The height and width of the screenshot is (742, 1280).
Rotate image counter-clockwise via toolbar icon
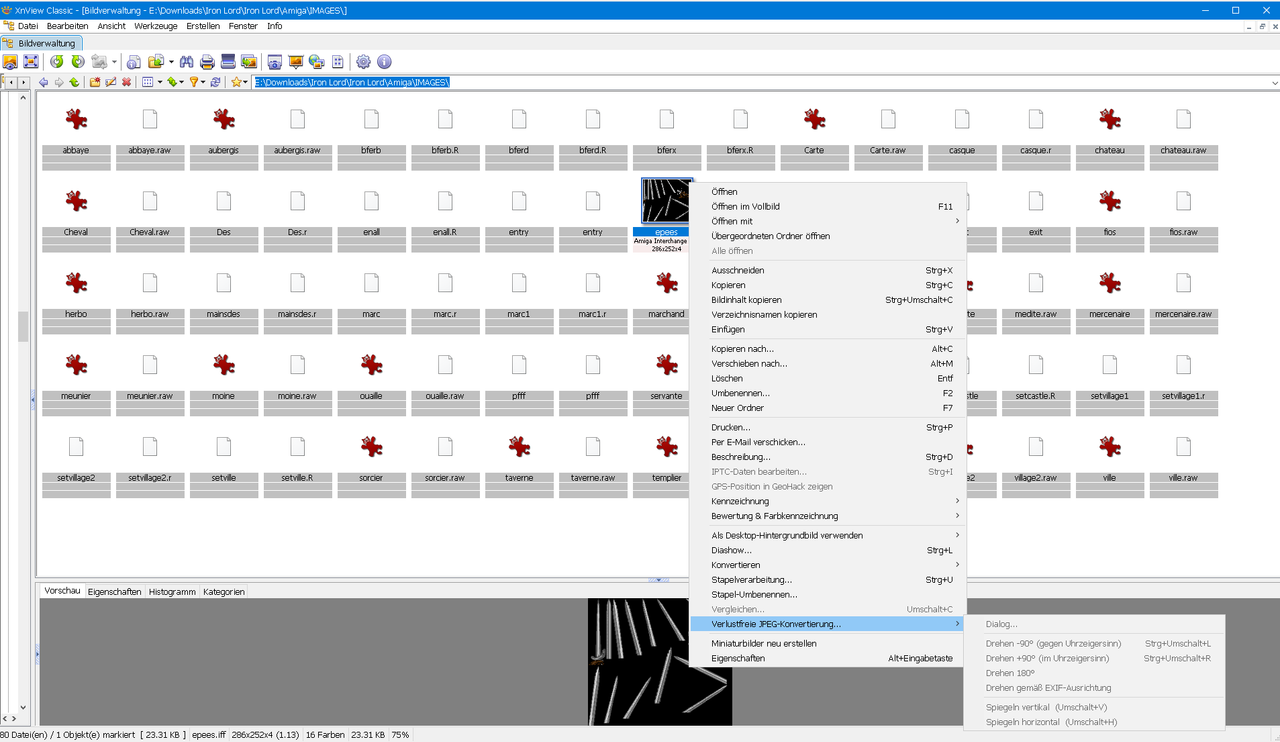(56, 62)
